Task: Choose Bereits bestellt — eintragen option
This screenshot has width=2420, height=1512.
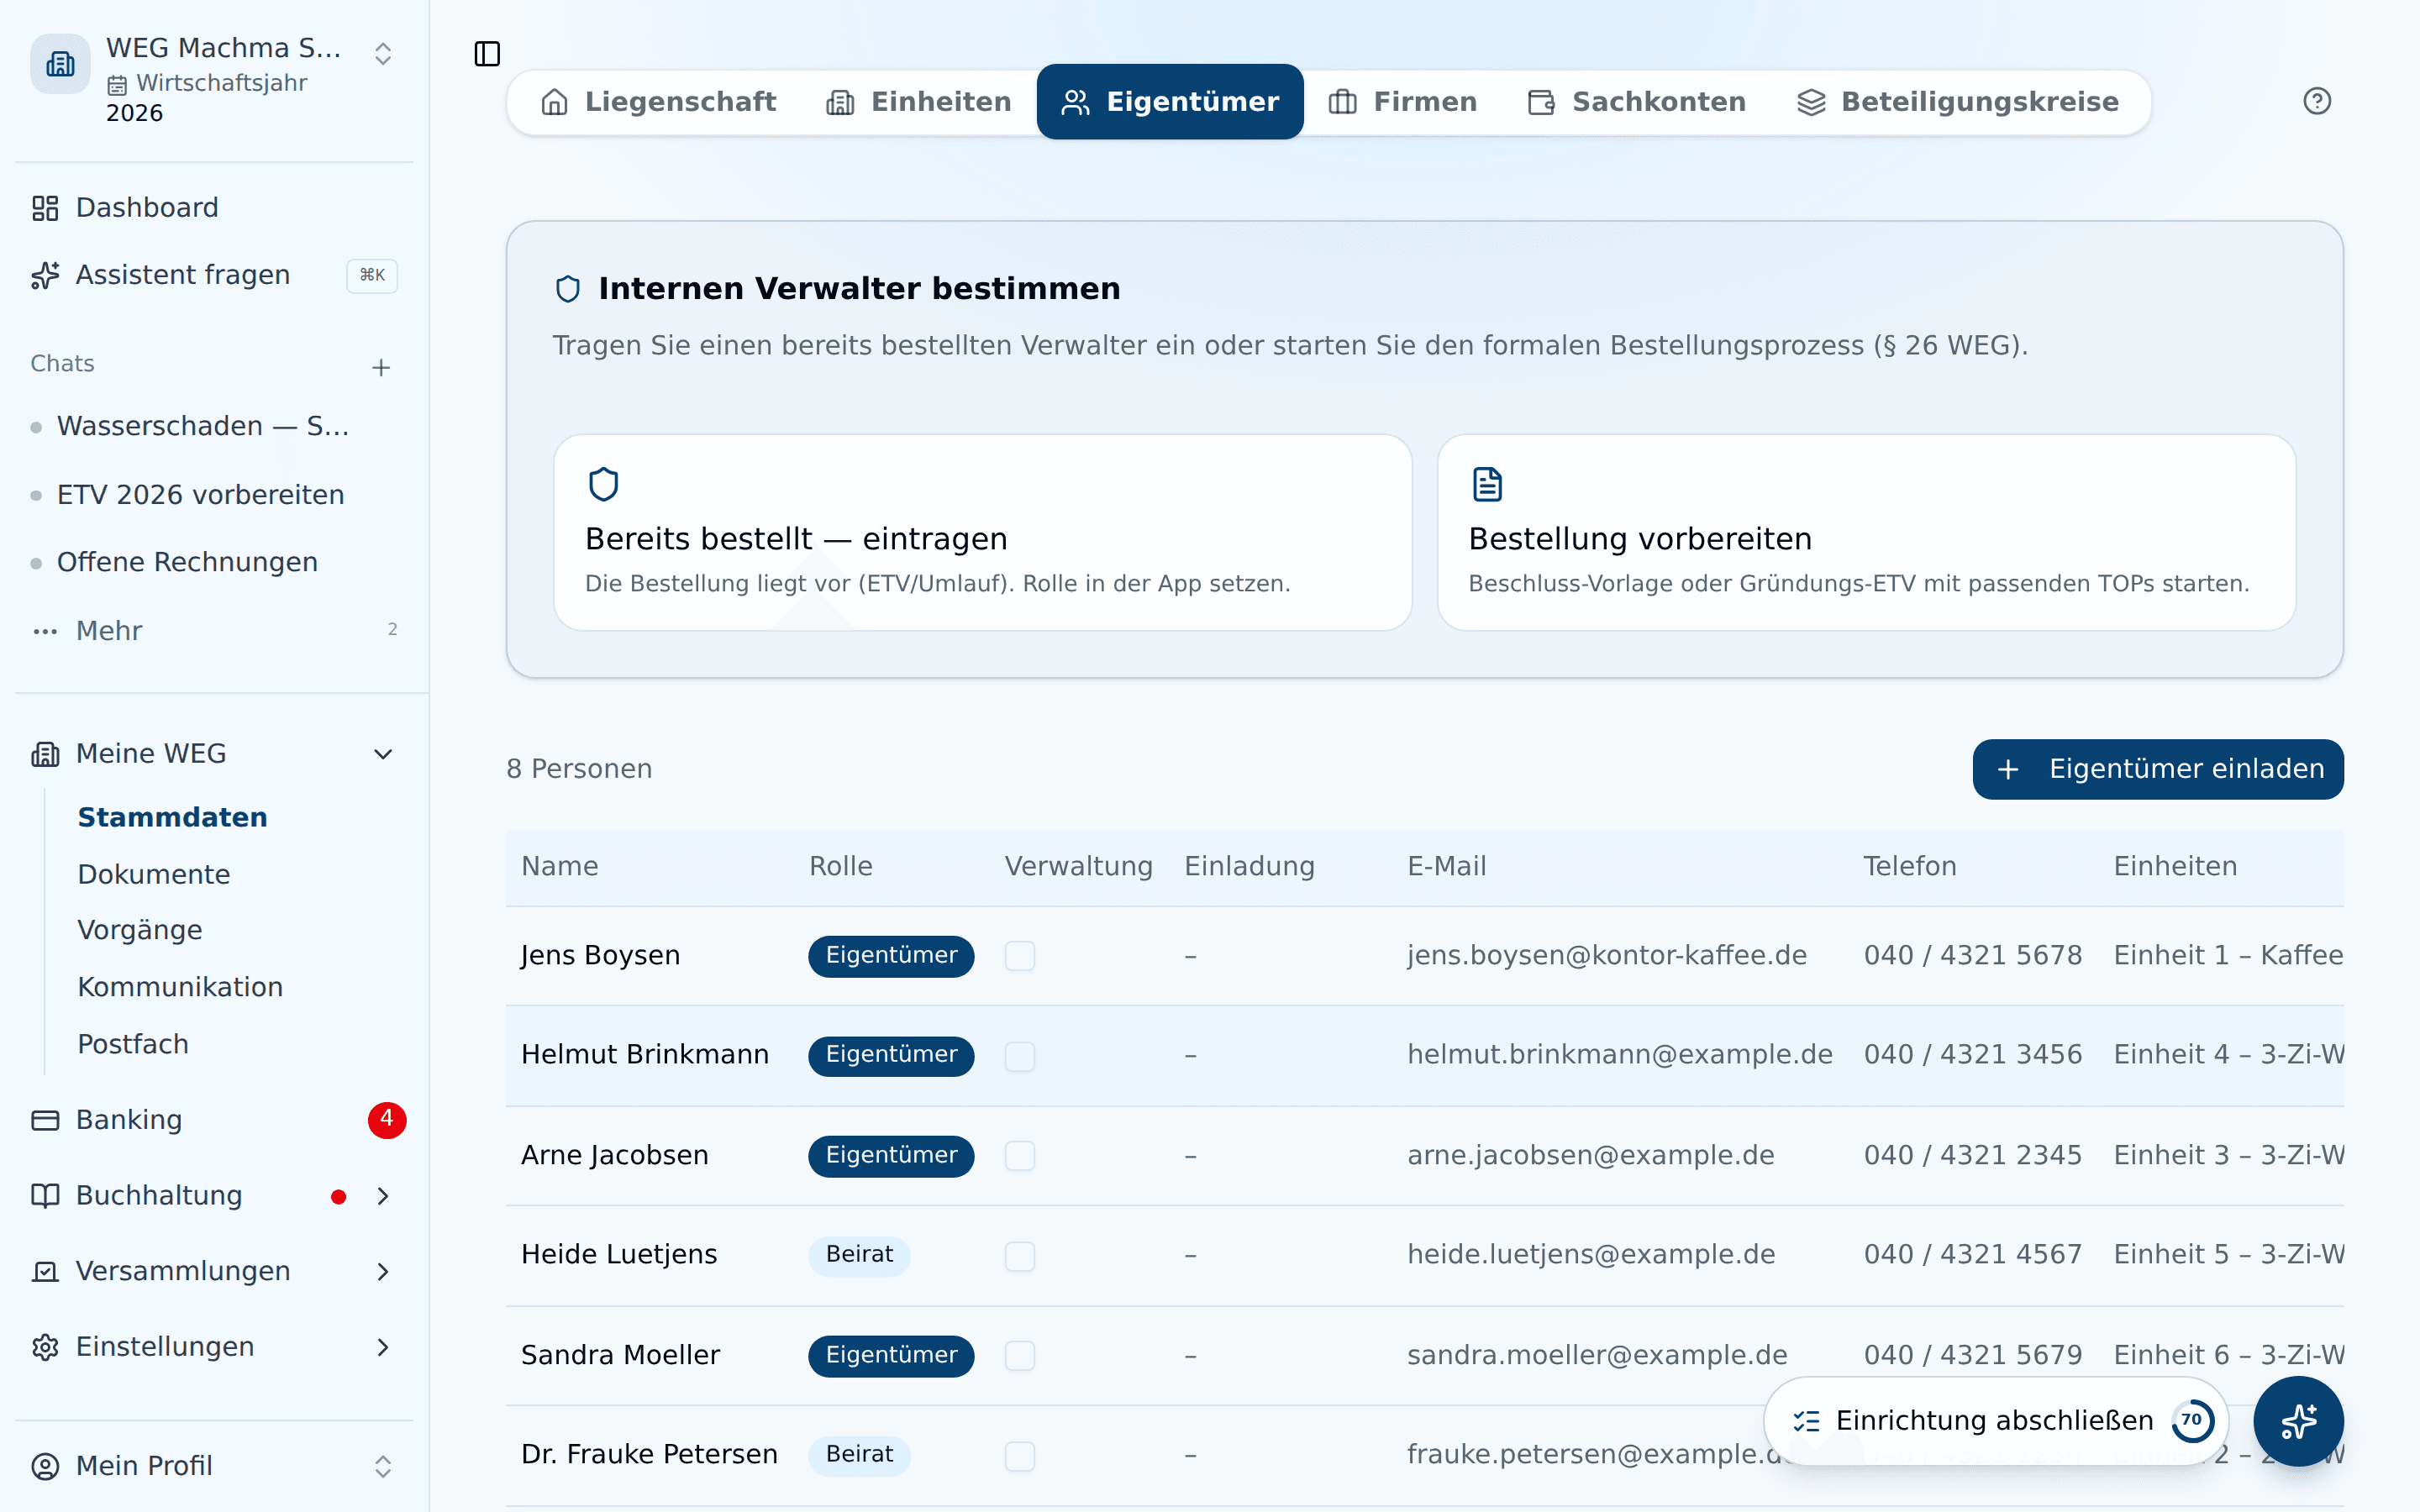Action: (982, 532)
